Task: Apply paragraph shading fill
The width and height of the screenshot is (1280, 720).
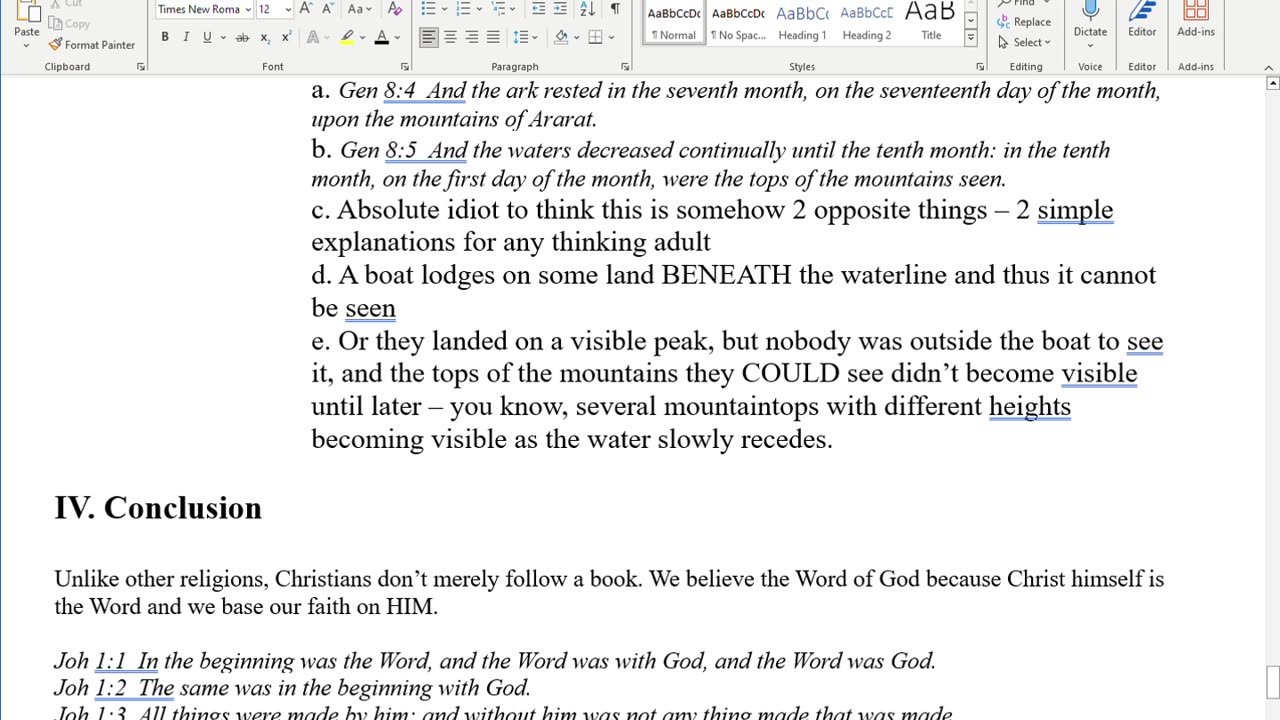Action: (x=561, y=37)
